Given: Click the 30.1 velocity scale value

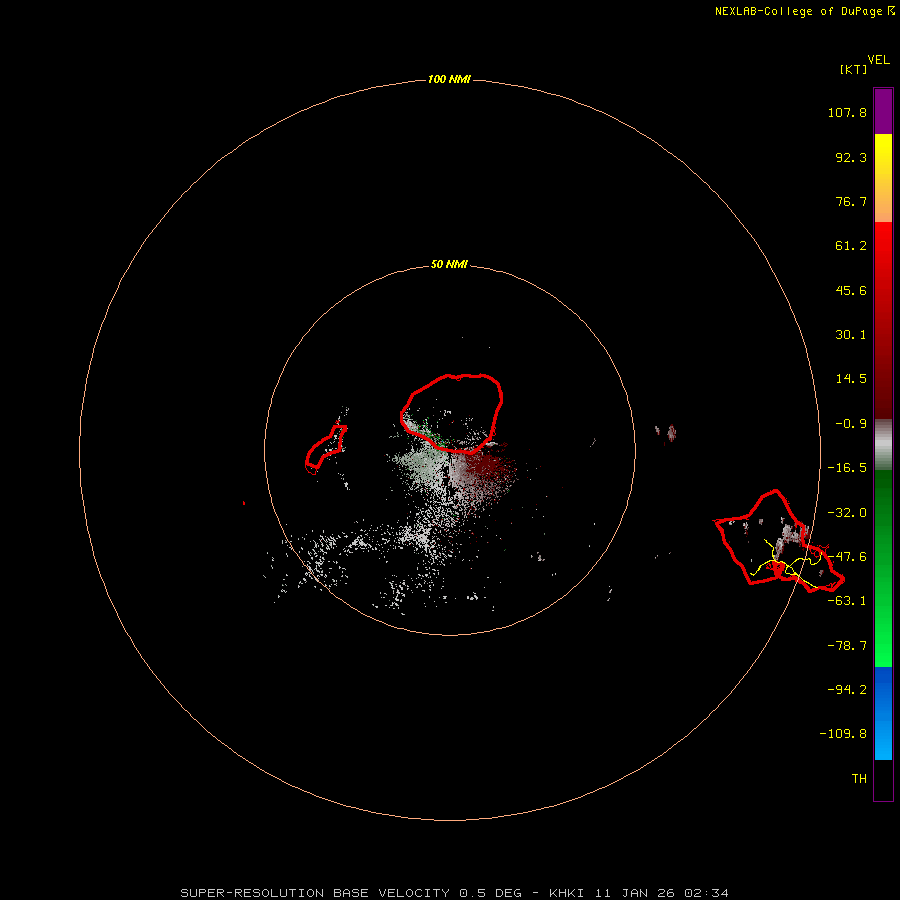Looking at the screenshot, I should tap(851, 335).
